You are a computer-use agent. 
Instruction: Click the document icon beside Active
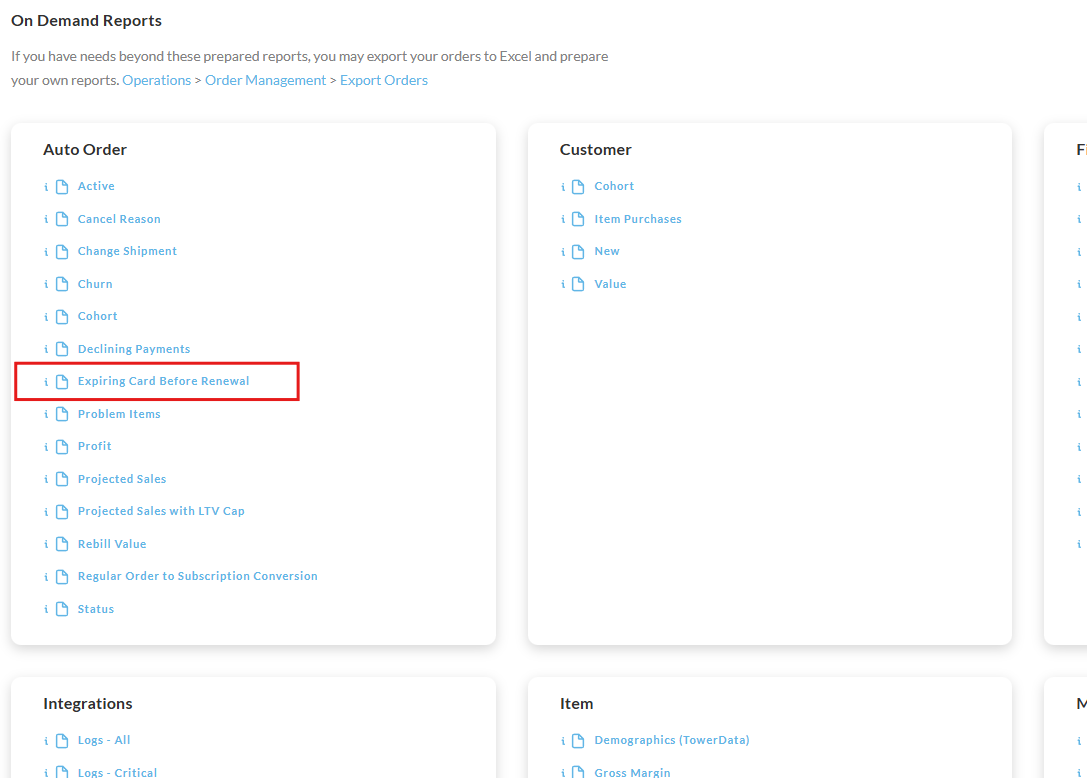coord(62,187)
